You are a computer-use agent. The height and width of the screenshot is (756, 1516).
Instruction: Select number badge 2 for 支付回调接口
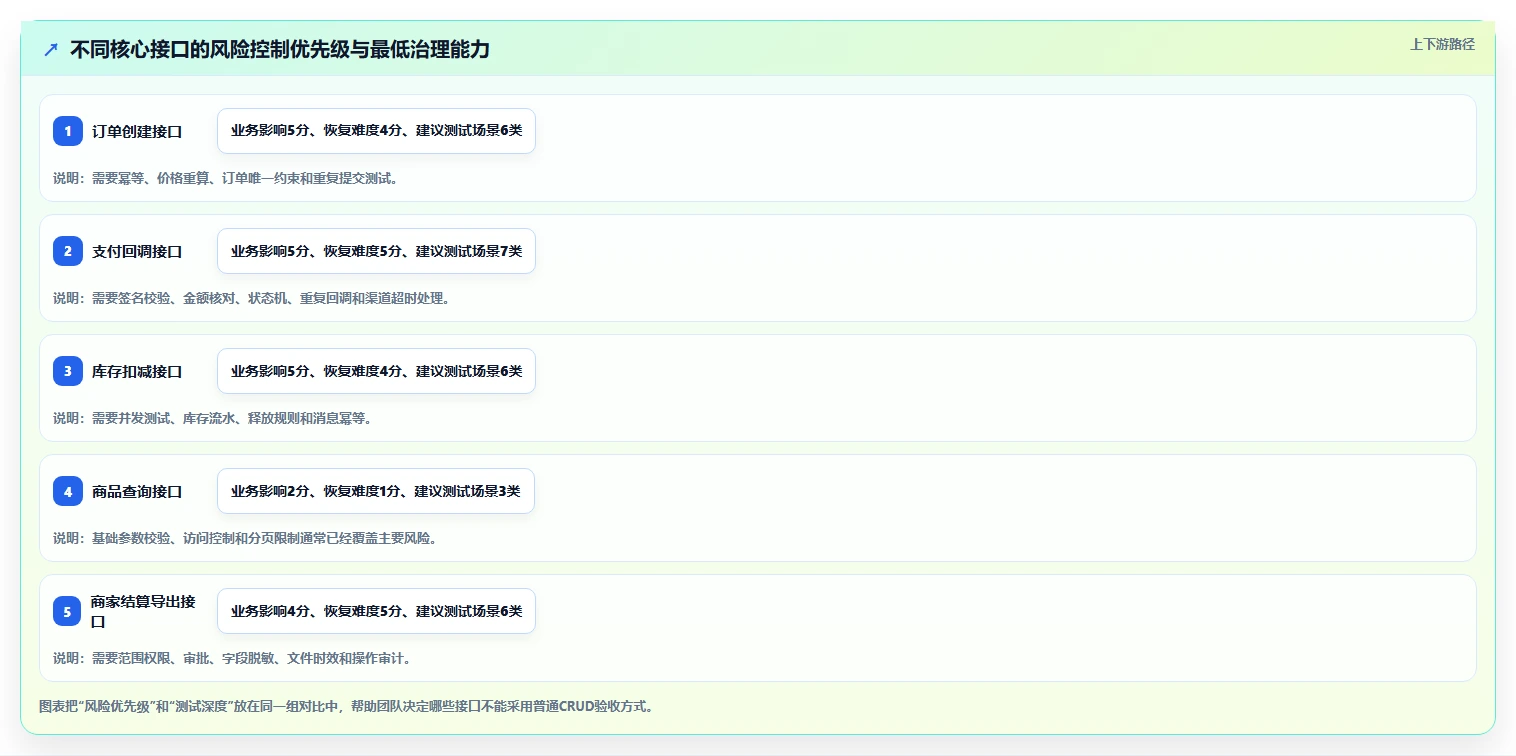pos(68,251)
